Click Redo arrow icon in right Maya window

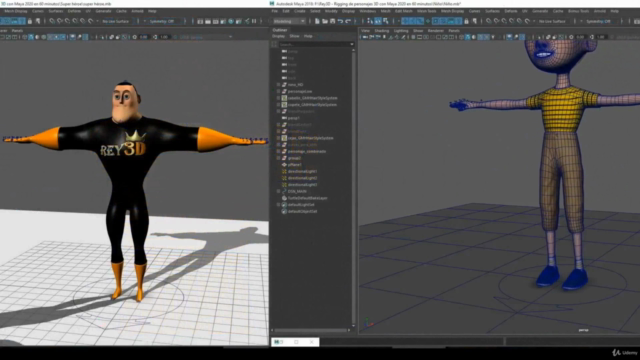click(348, 21)
